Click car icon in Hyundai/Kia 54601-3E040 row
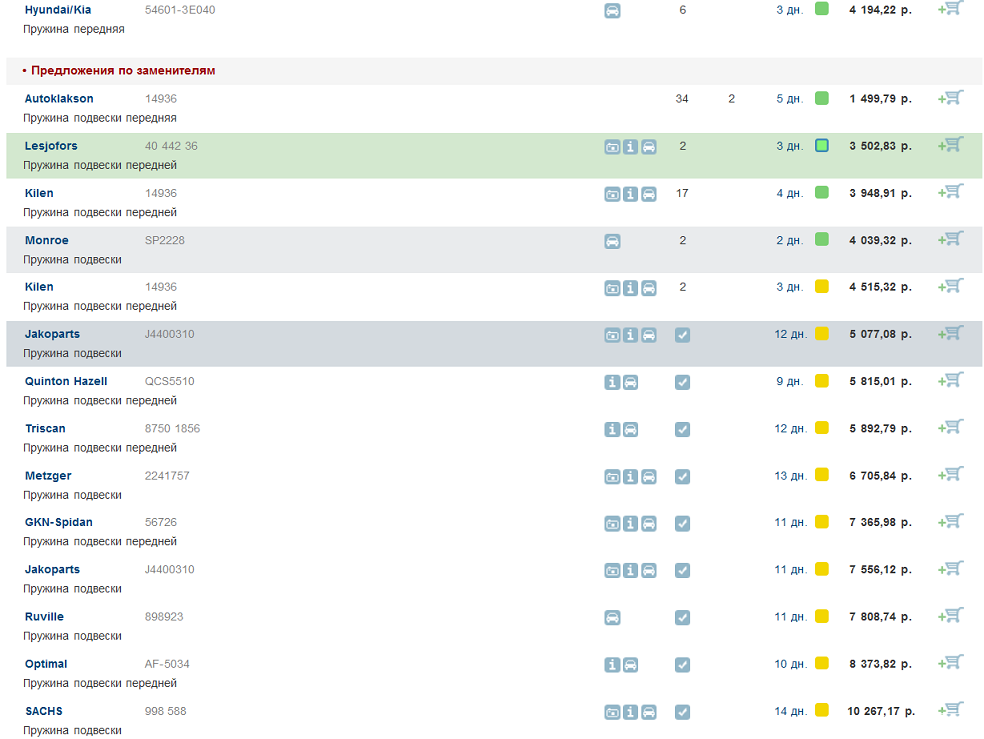 (x=612, y=11)
